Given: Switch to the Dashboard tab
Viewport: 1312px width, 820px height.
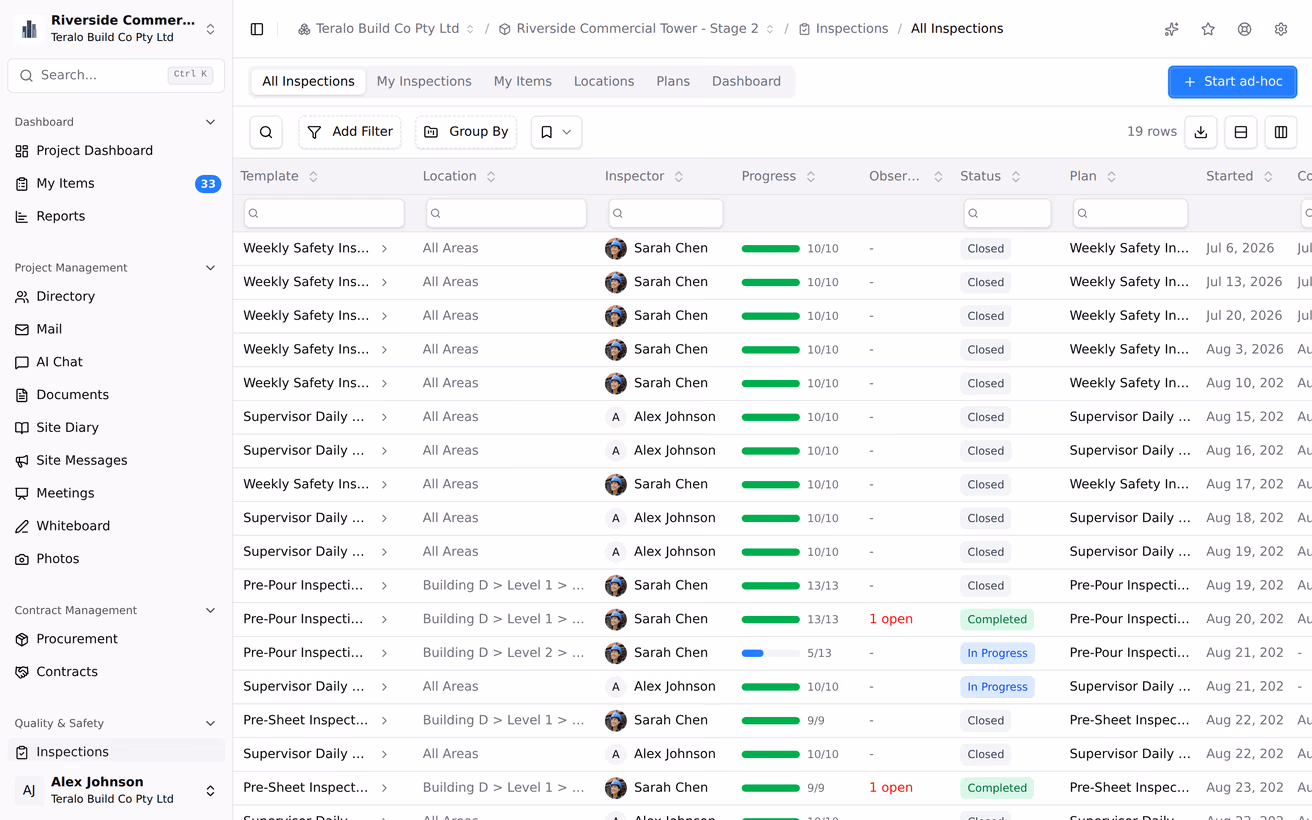Looking at the screenshot, I should coord(746,82).
